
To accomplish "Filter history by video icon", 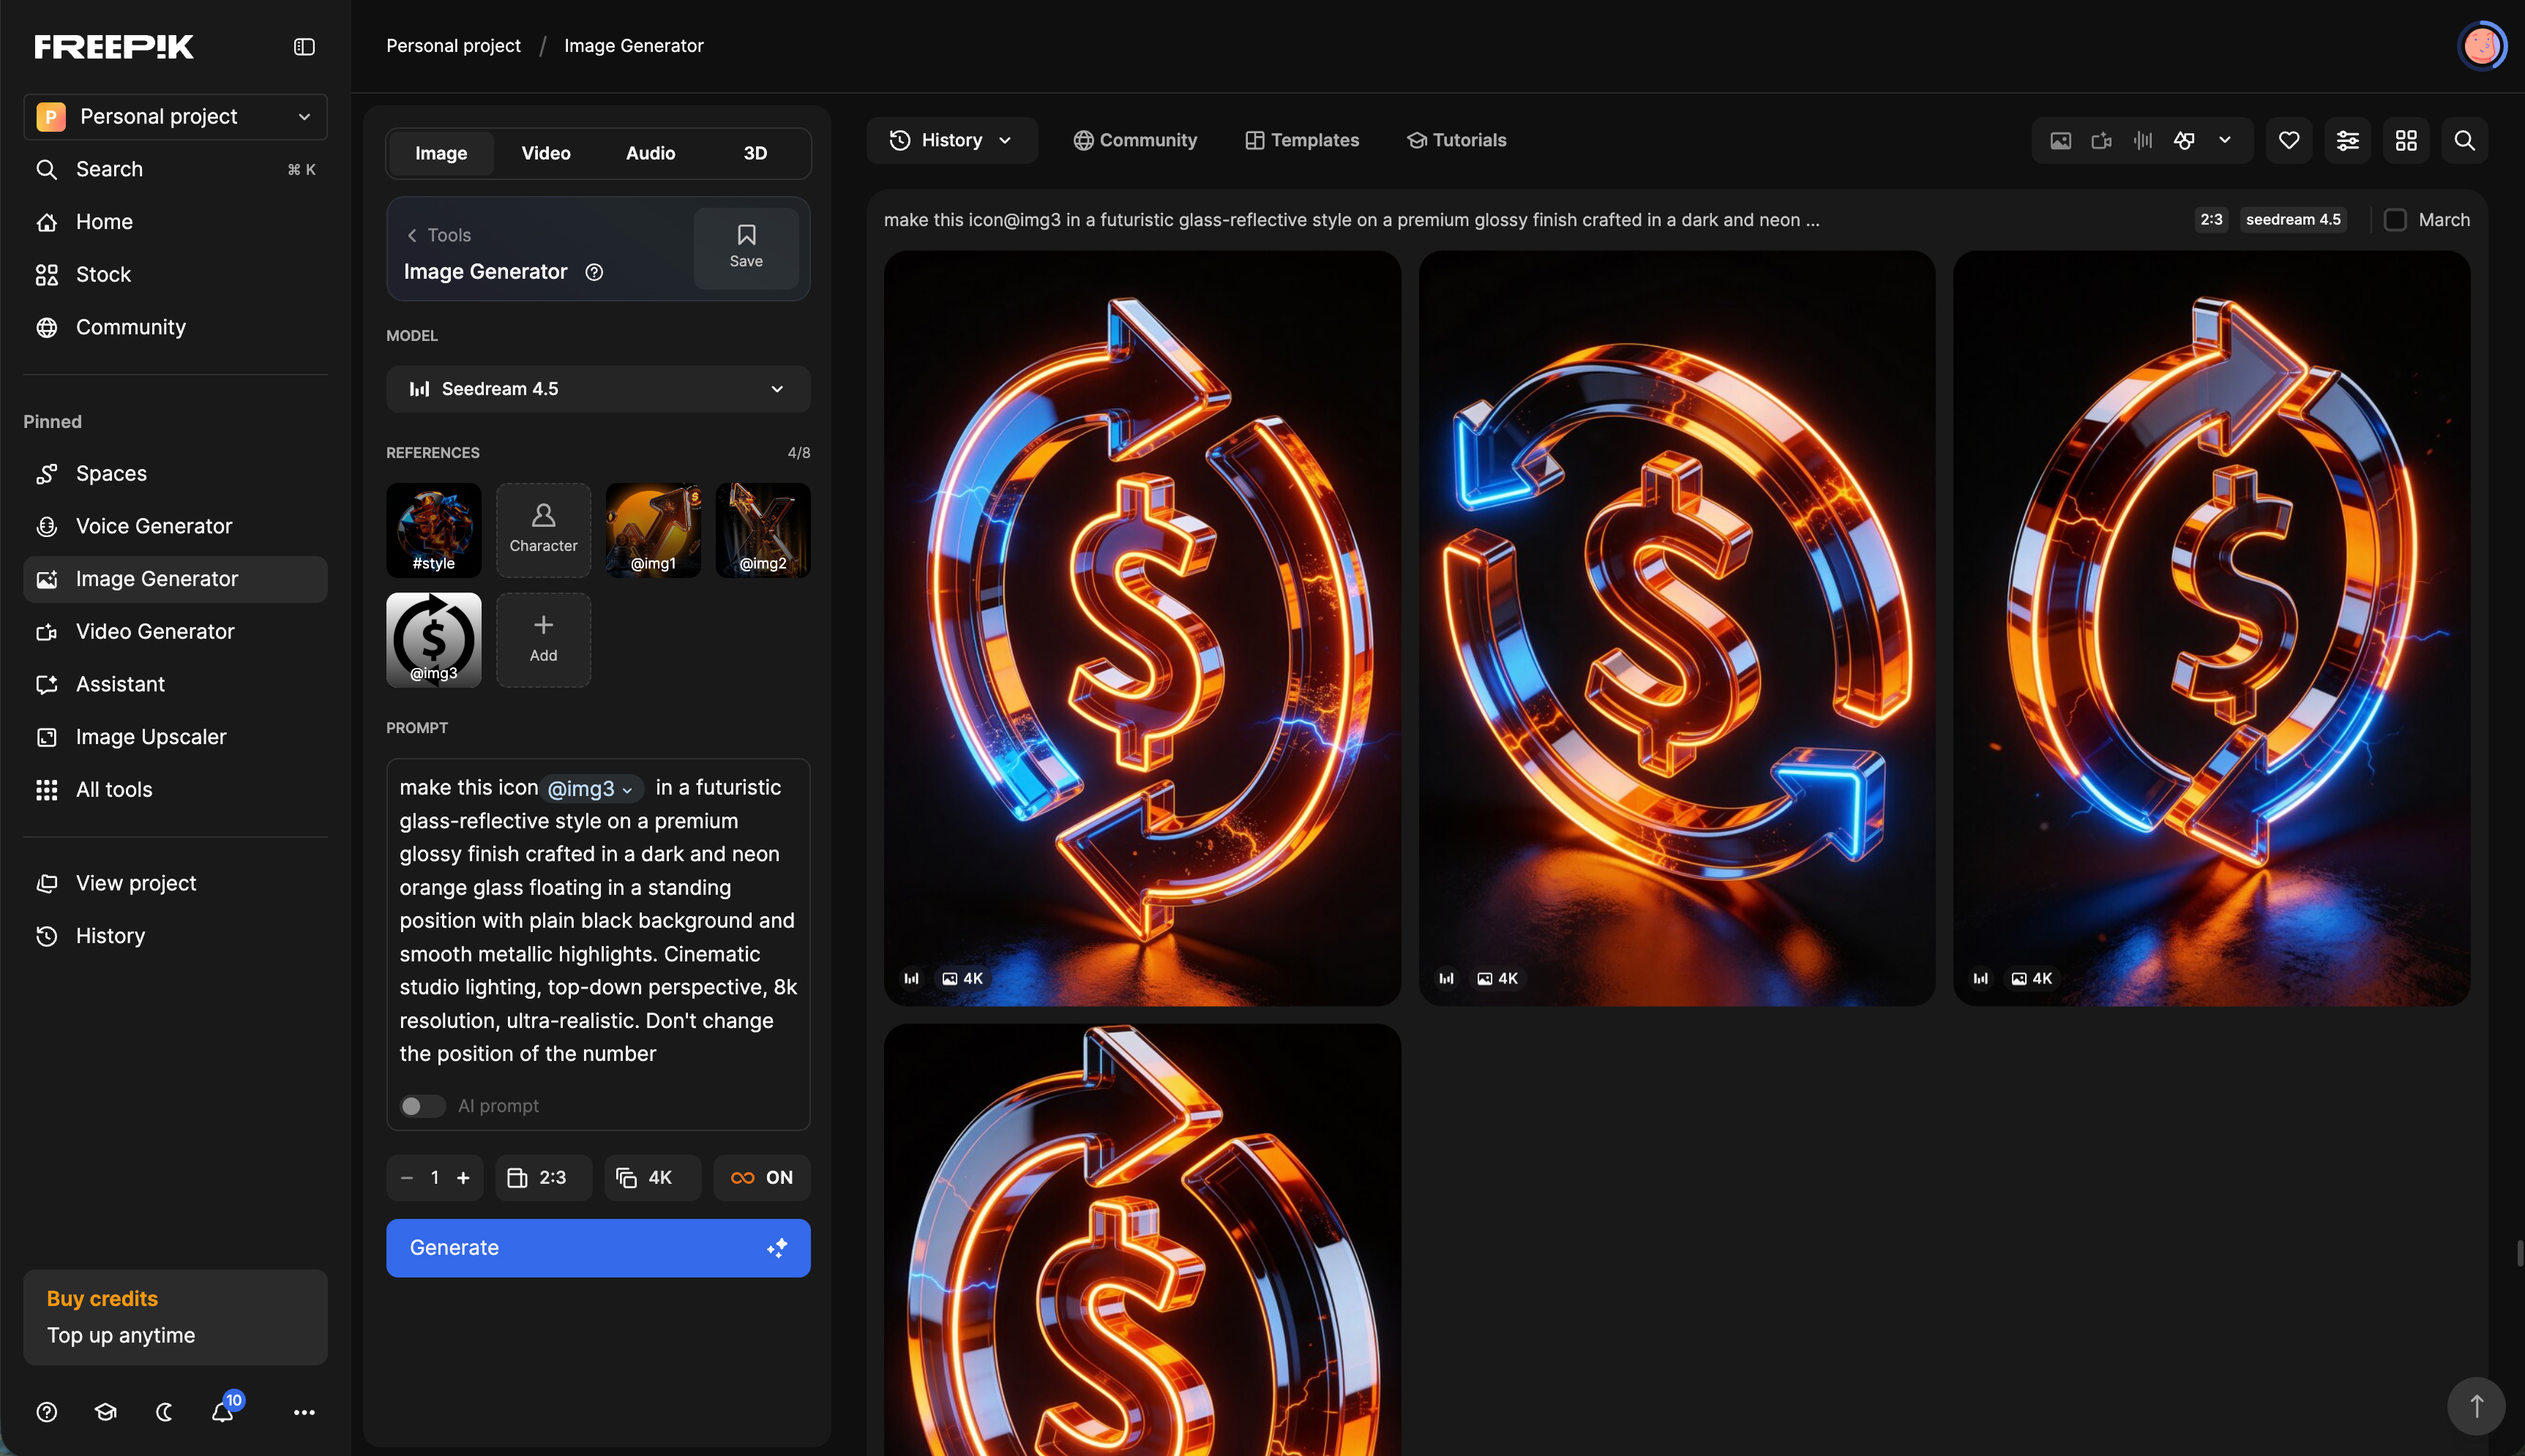I will pyautogui.click(x=2101, y=140).
